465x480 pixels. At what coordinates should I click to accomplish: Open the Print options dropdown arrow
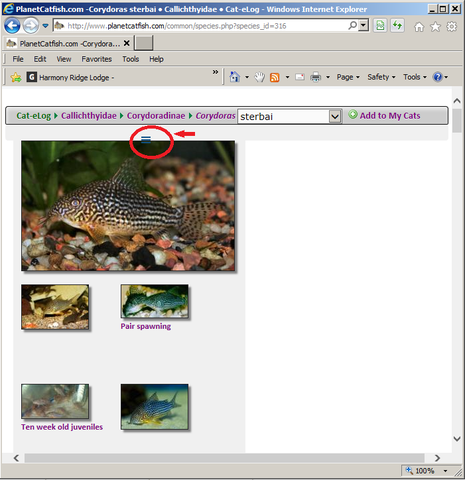point(328,77)
